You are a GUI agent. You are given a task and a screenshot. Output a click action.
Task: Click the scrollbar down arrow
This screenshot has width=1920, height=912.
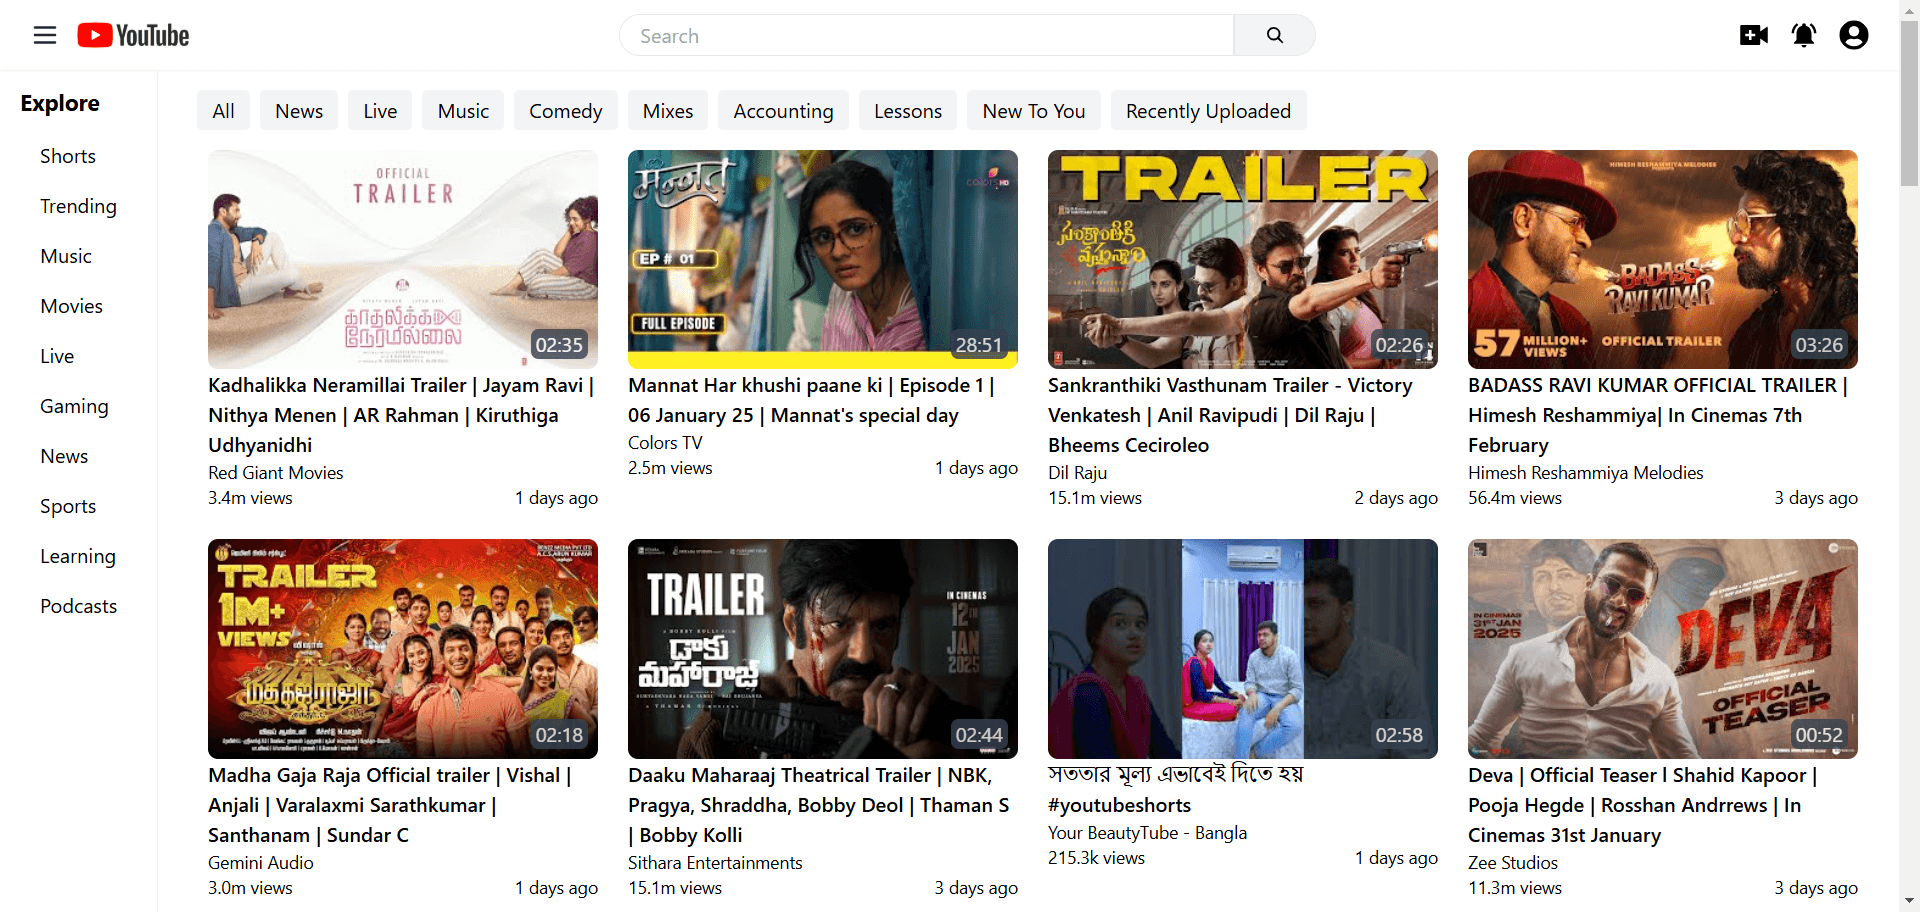(1910, 901)
